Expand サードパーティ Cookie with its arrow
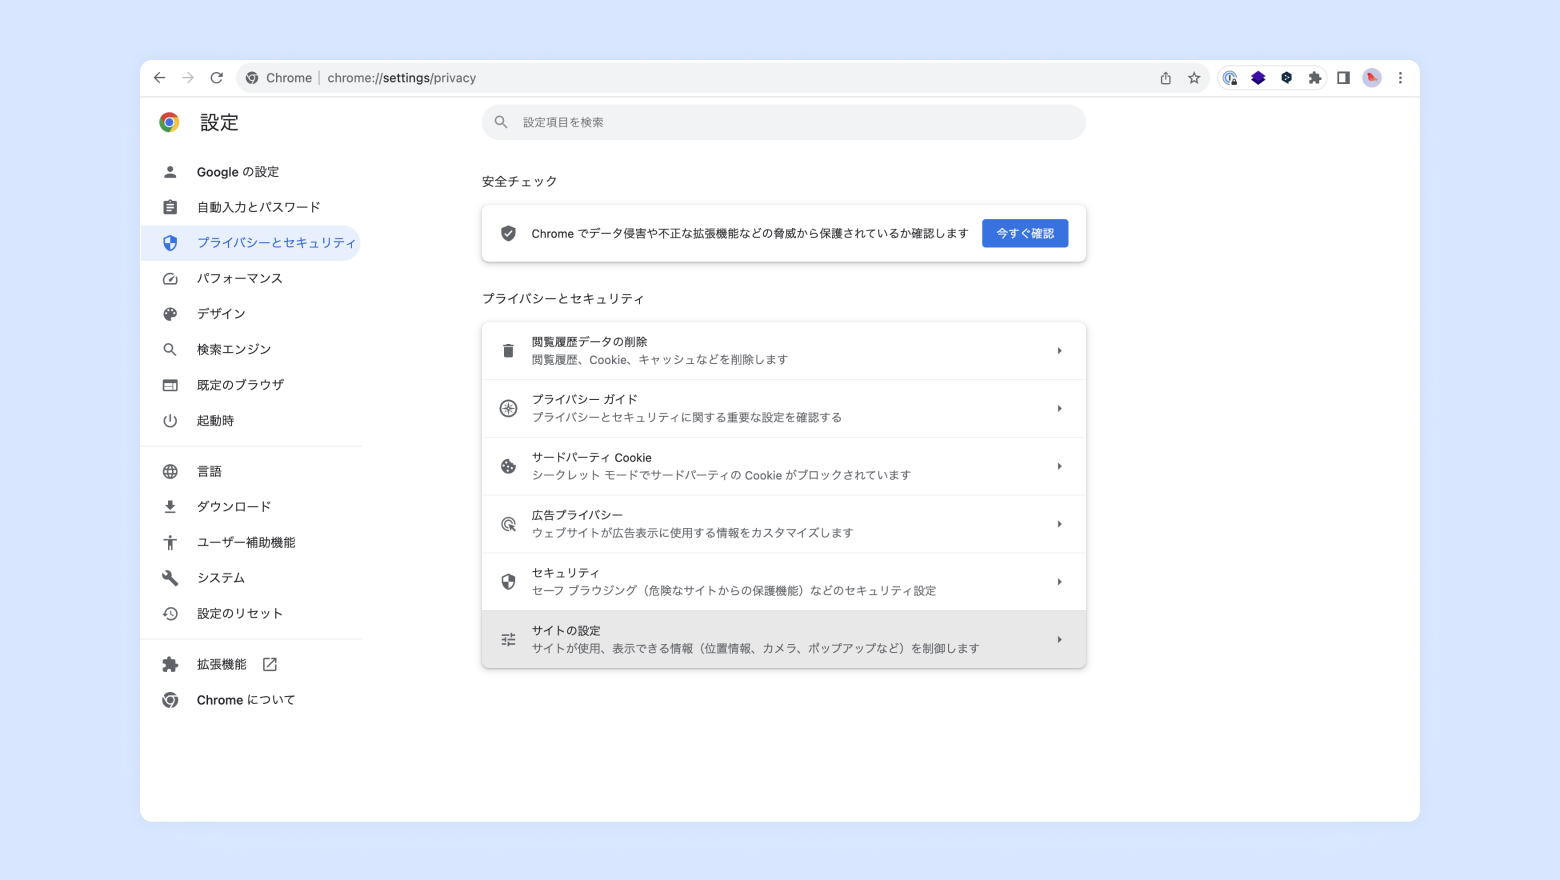This screenshot has height=880, width=1560. pyautogui.click(x=1059, y=466)
